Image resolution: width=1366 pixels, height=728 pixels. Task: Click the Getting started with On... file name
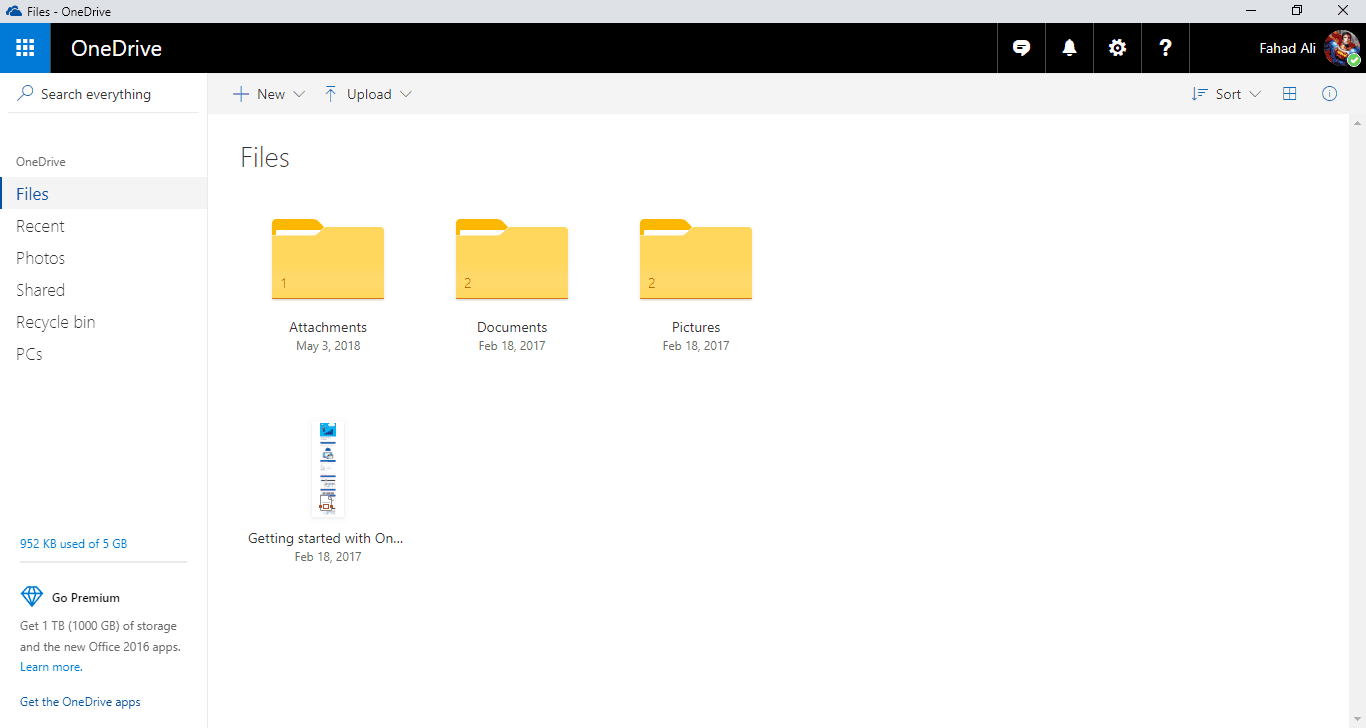[326, 538]
